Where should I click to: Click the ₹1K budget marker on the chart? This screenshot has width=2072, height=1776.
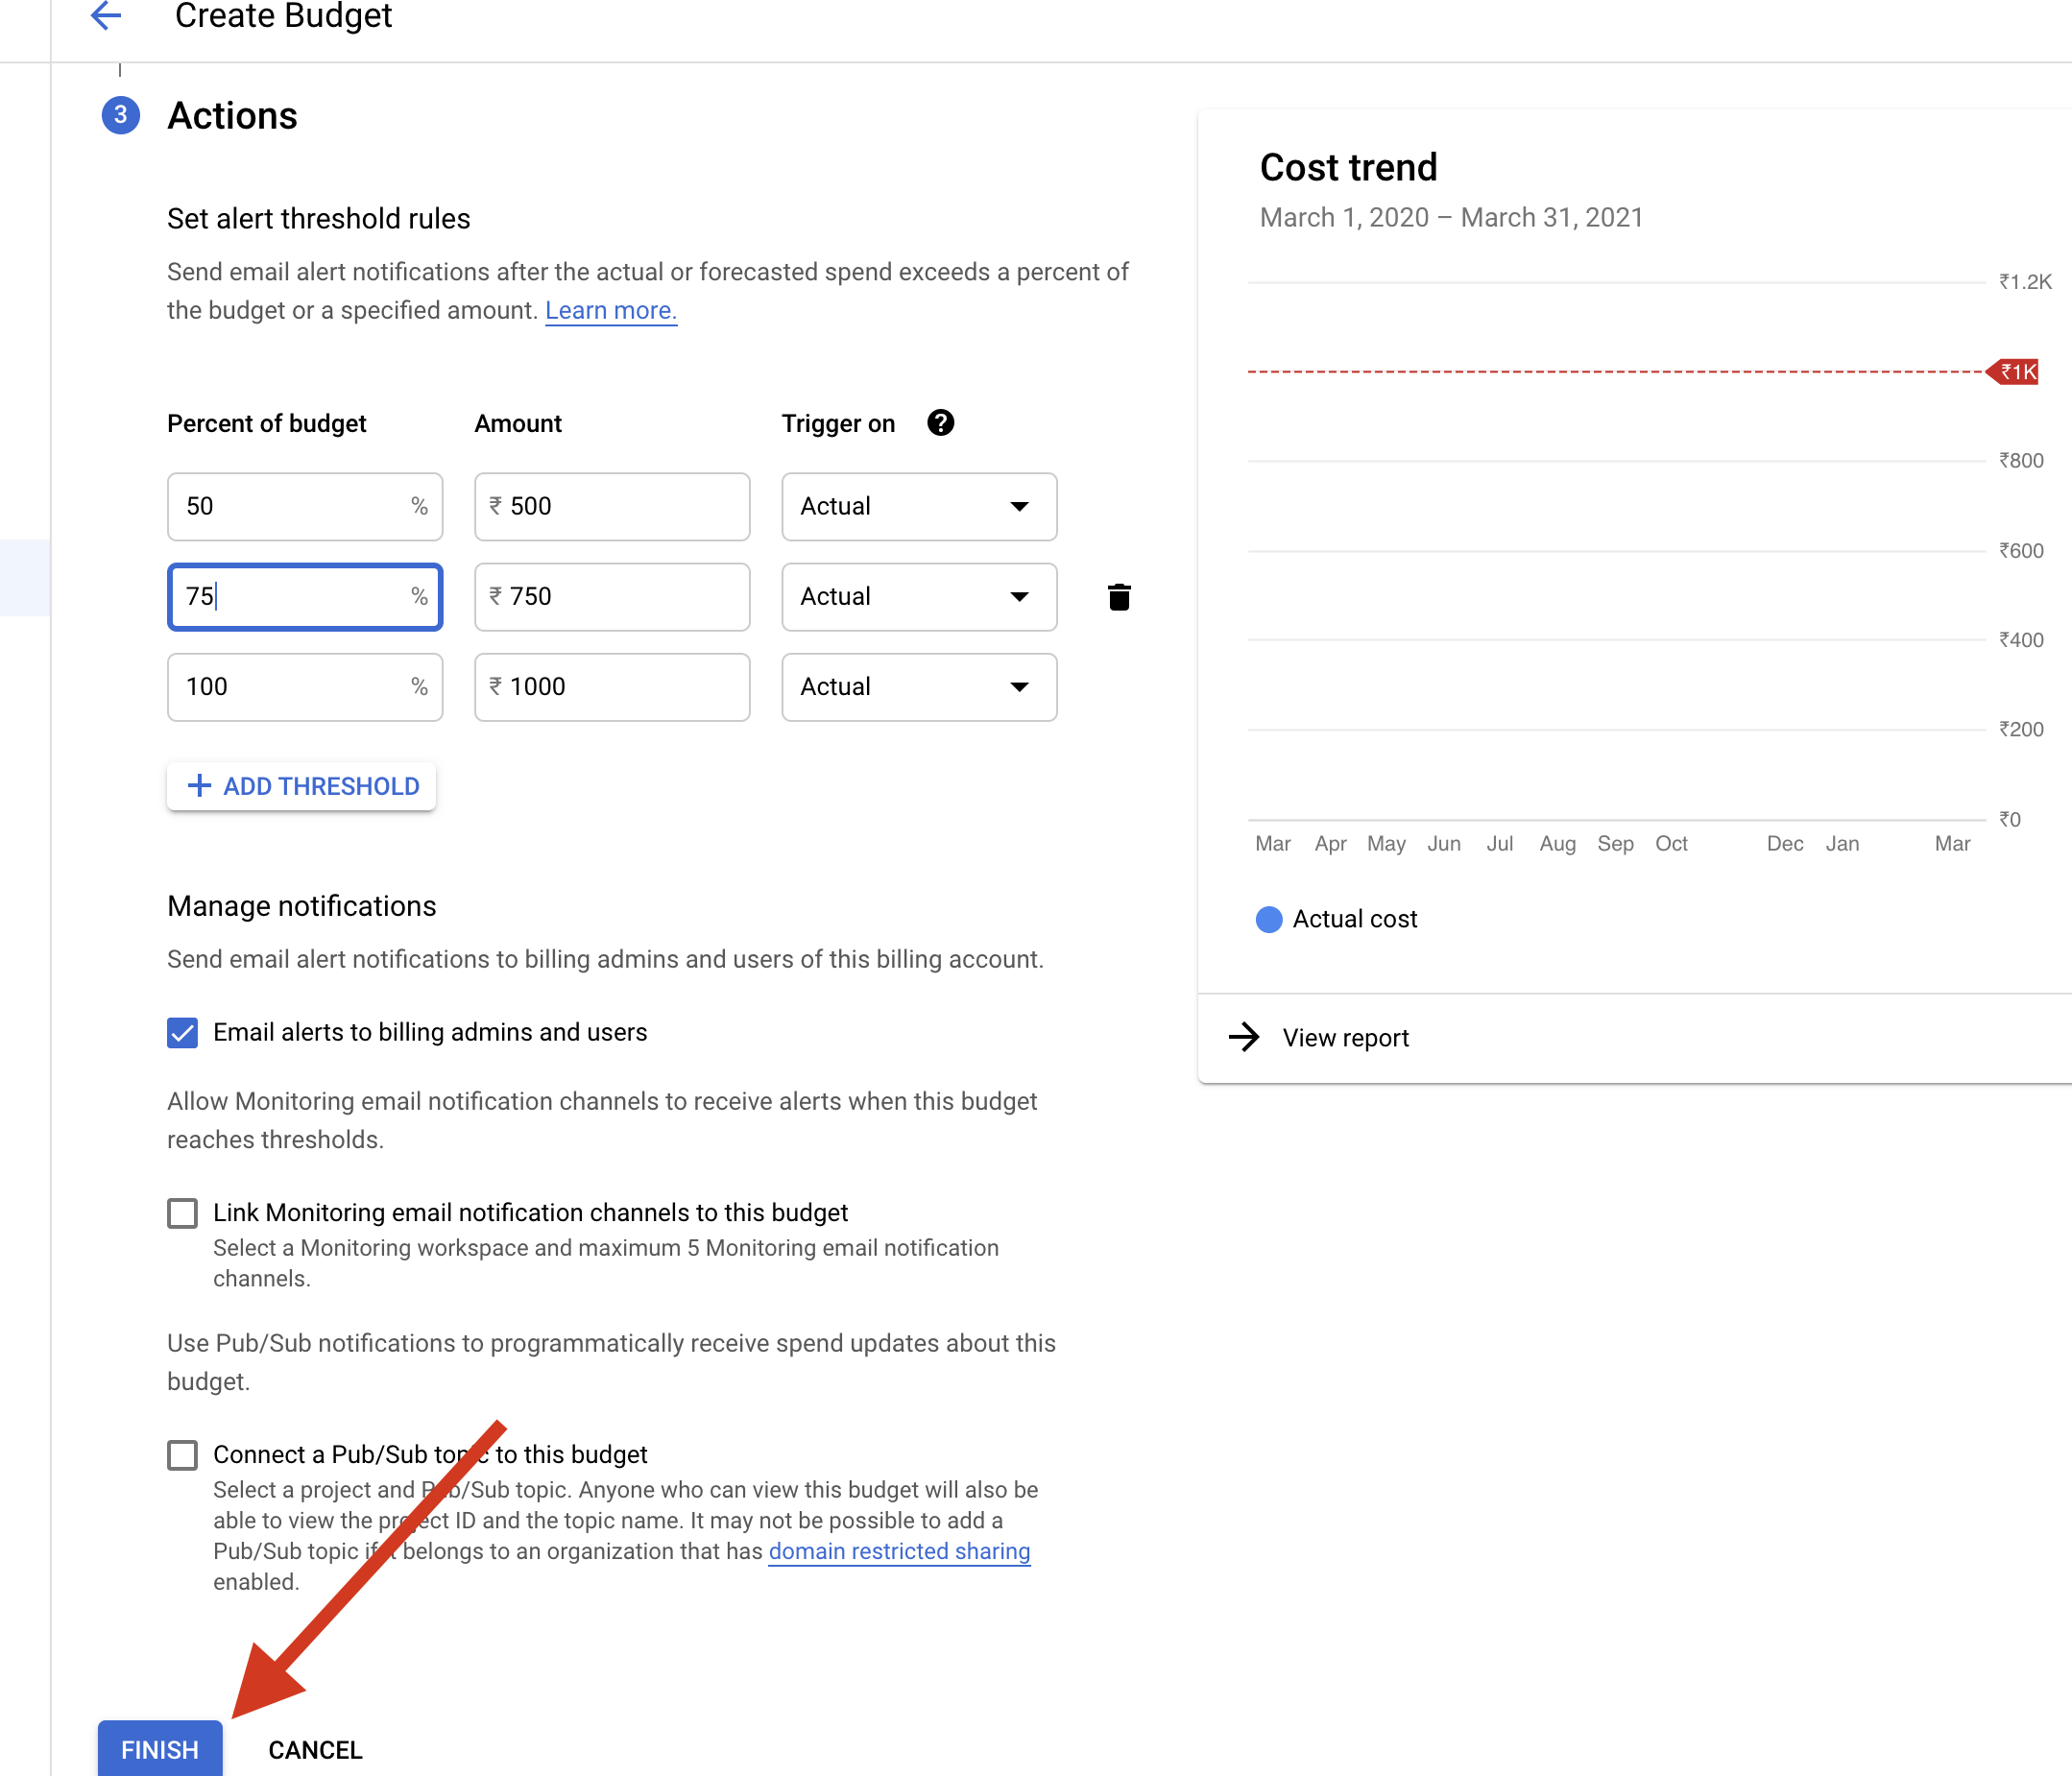pos(2013,372)
